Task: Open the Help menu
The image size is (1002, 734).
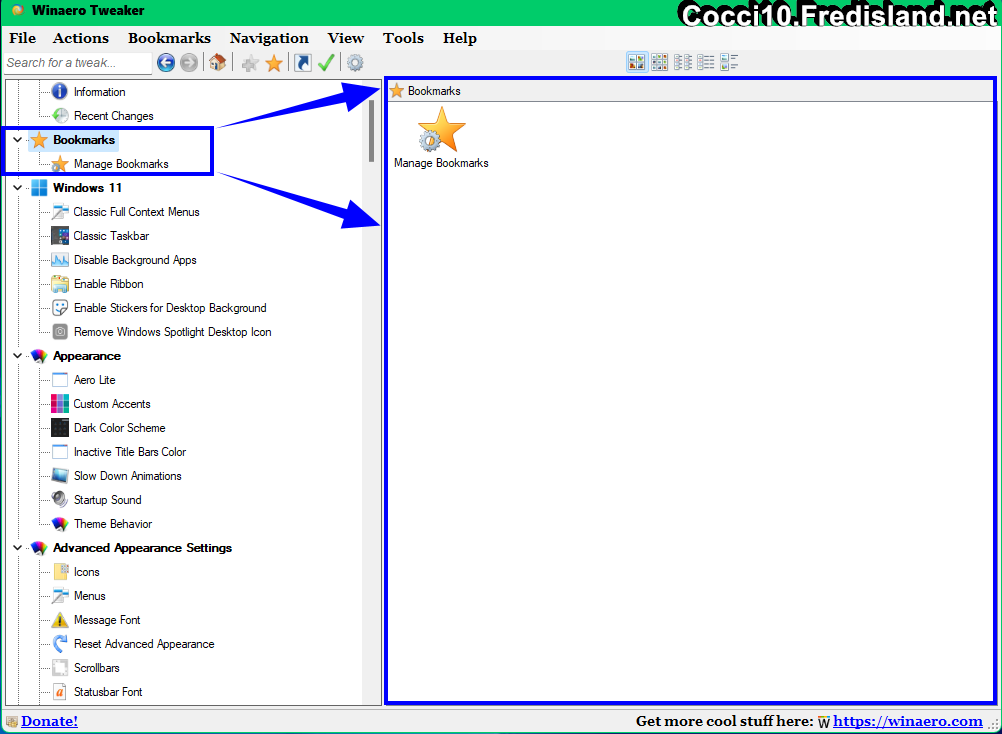Action: coord(459,38)
